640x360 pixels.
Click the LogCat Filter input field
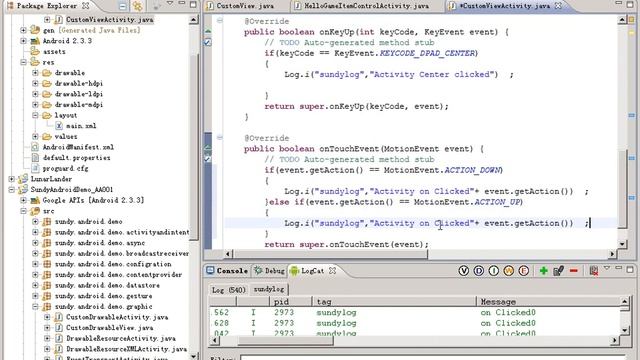click(433, 357)
